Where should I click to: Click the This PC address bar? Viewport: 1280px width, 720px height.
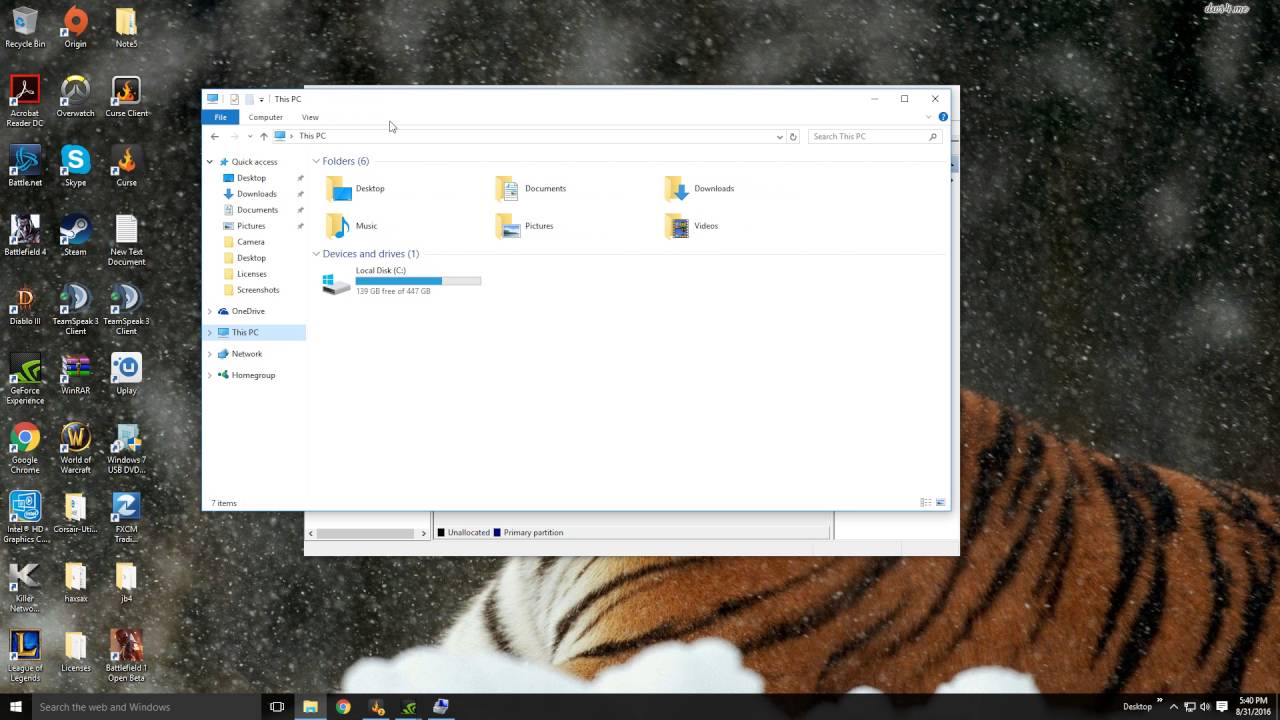pyautogui.click(x=528, y=136)
